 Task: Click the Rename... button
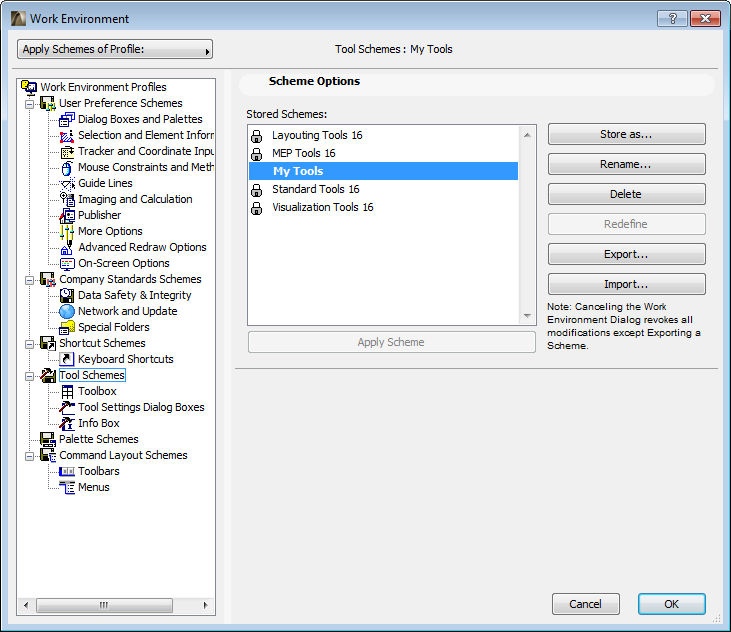(627, 164)
